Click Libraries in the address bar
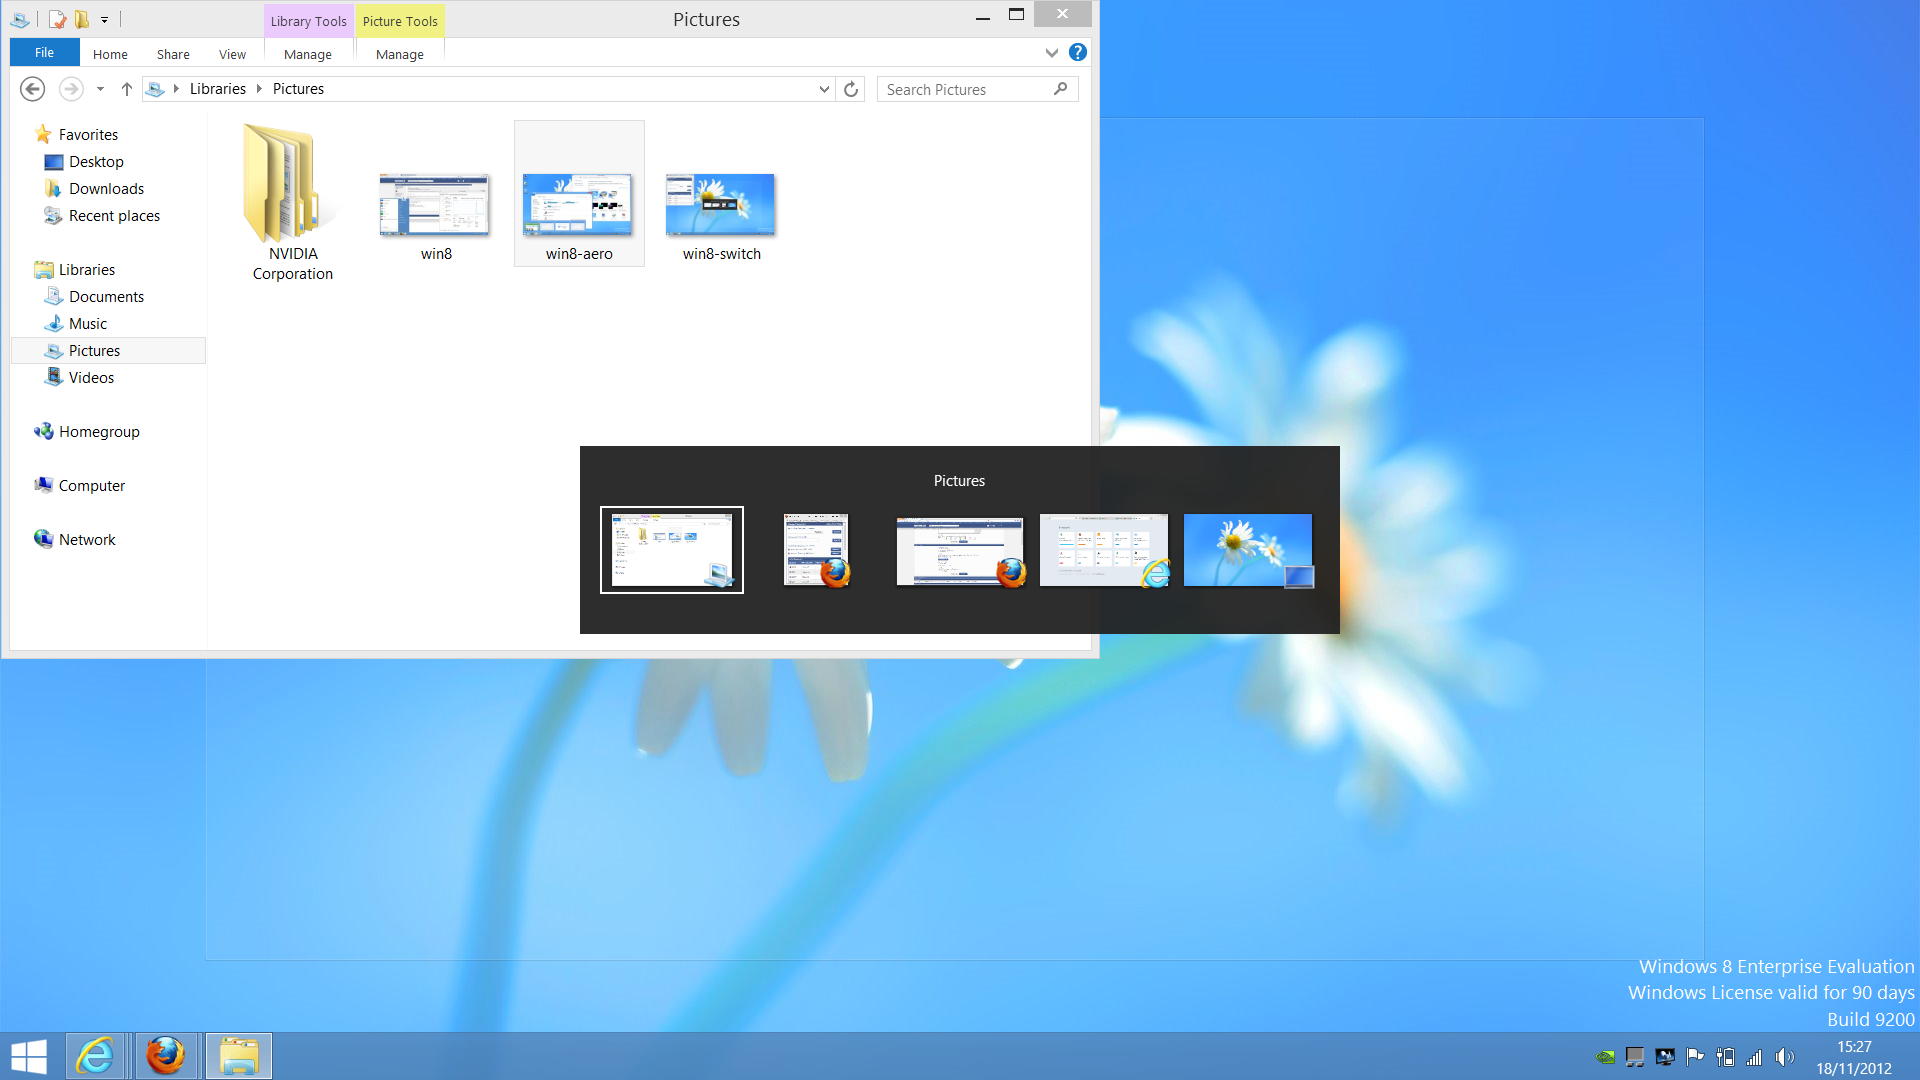Viewport: 1920px width, 1080px height. point(218,89)
